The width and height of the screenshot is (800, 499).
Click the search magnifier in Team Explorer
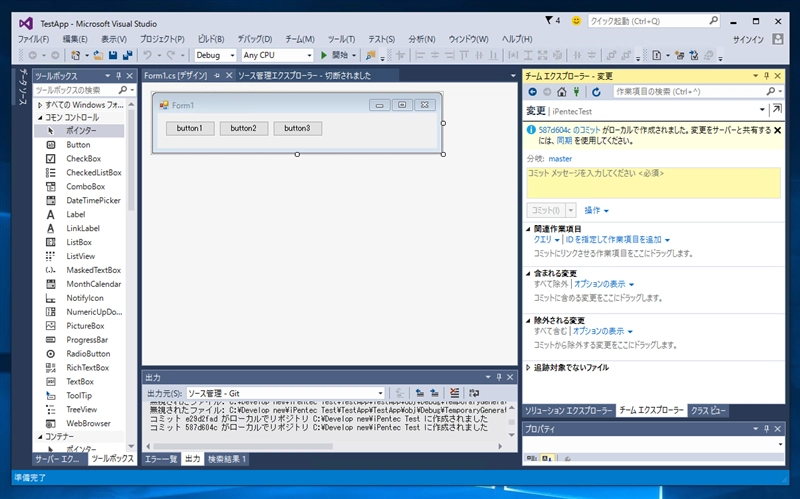770,91
